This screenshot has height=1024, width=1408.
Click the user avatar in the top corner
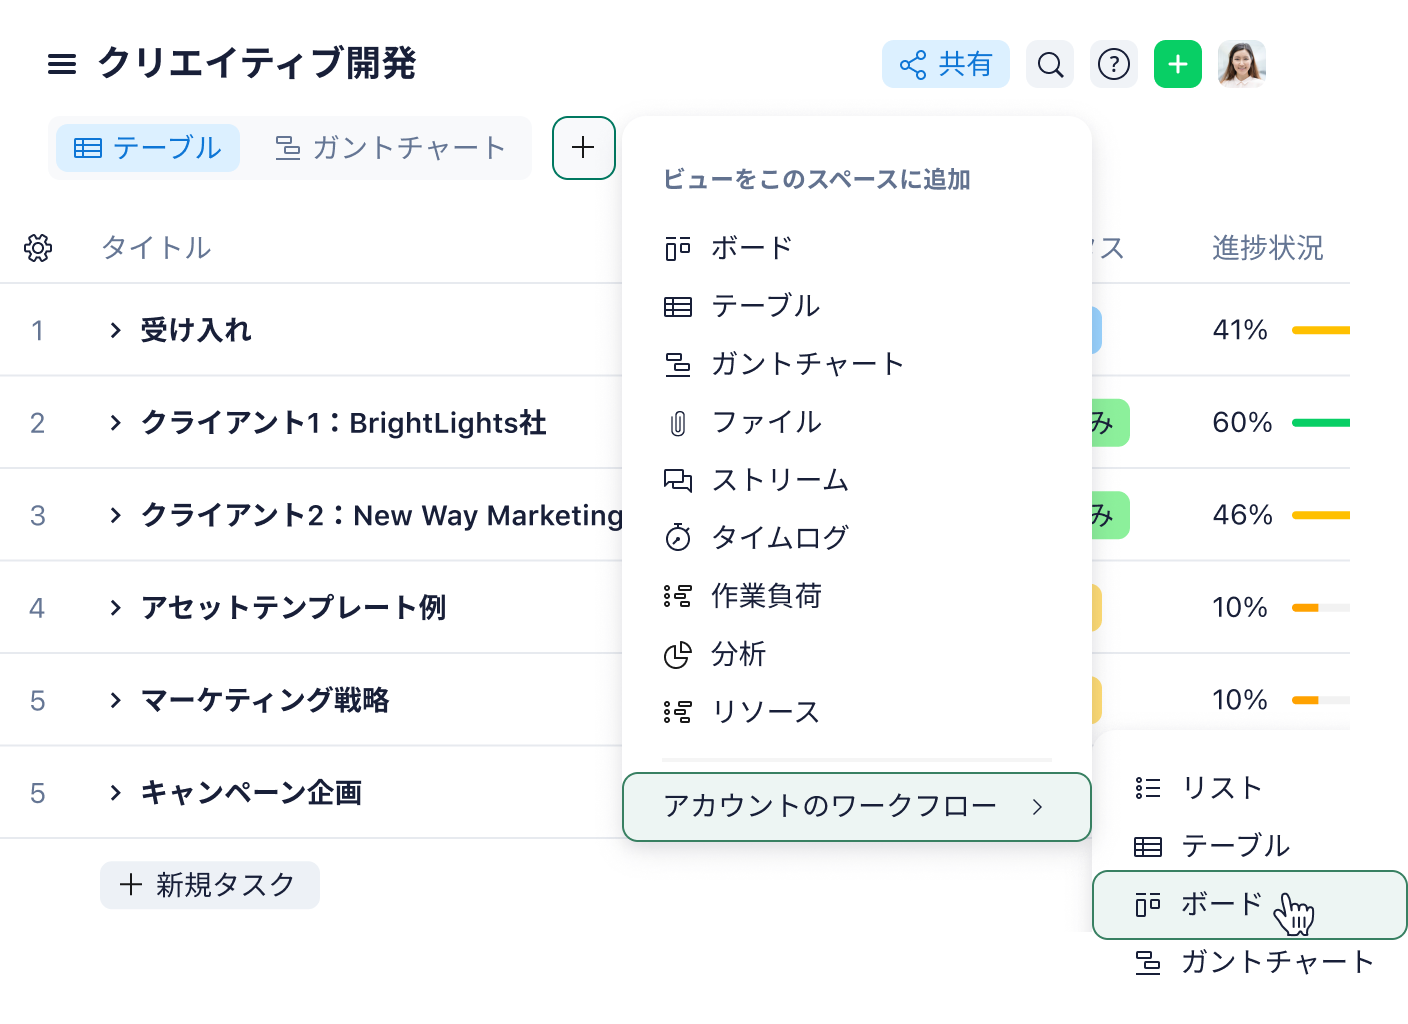pos(1242,64)
